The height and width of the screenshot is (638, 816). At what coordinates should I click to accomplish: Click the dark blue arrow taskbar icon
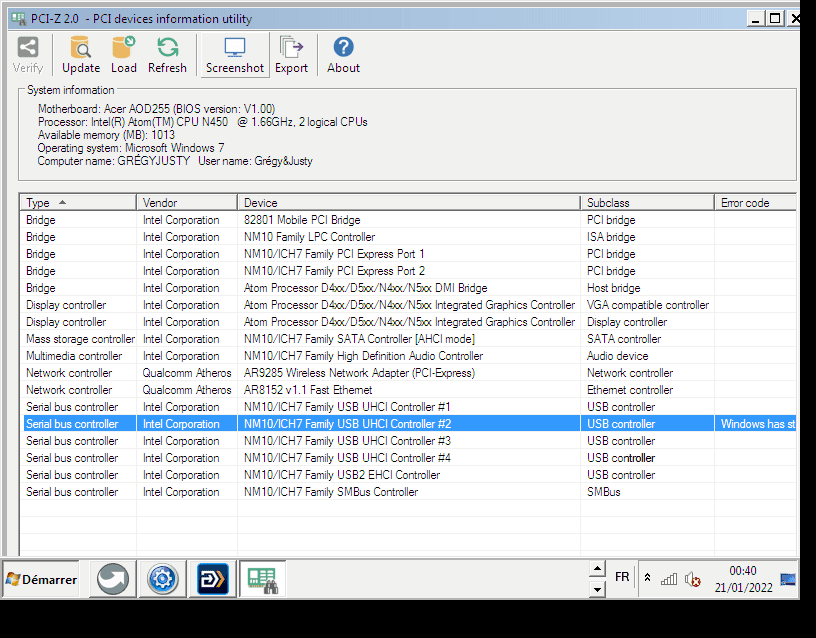[212, 579]
